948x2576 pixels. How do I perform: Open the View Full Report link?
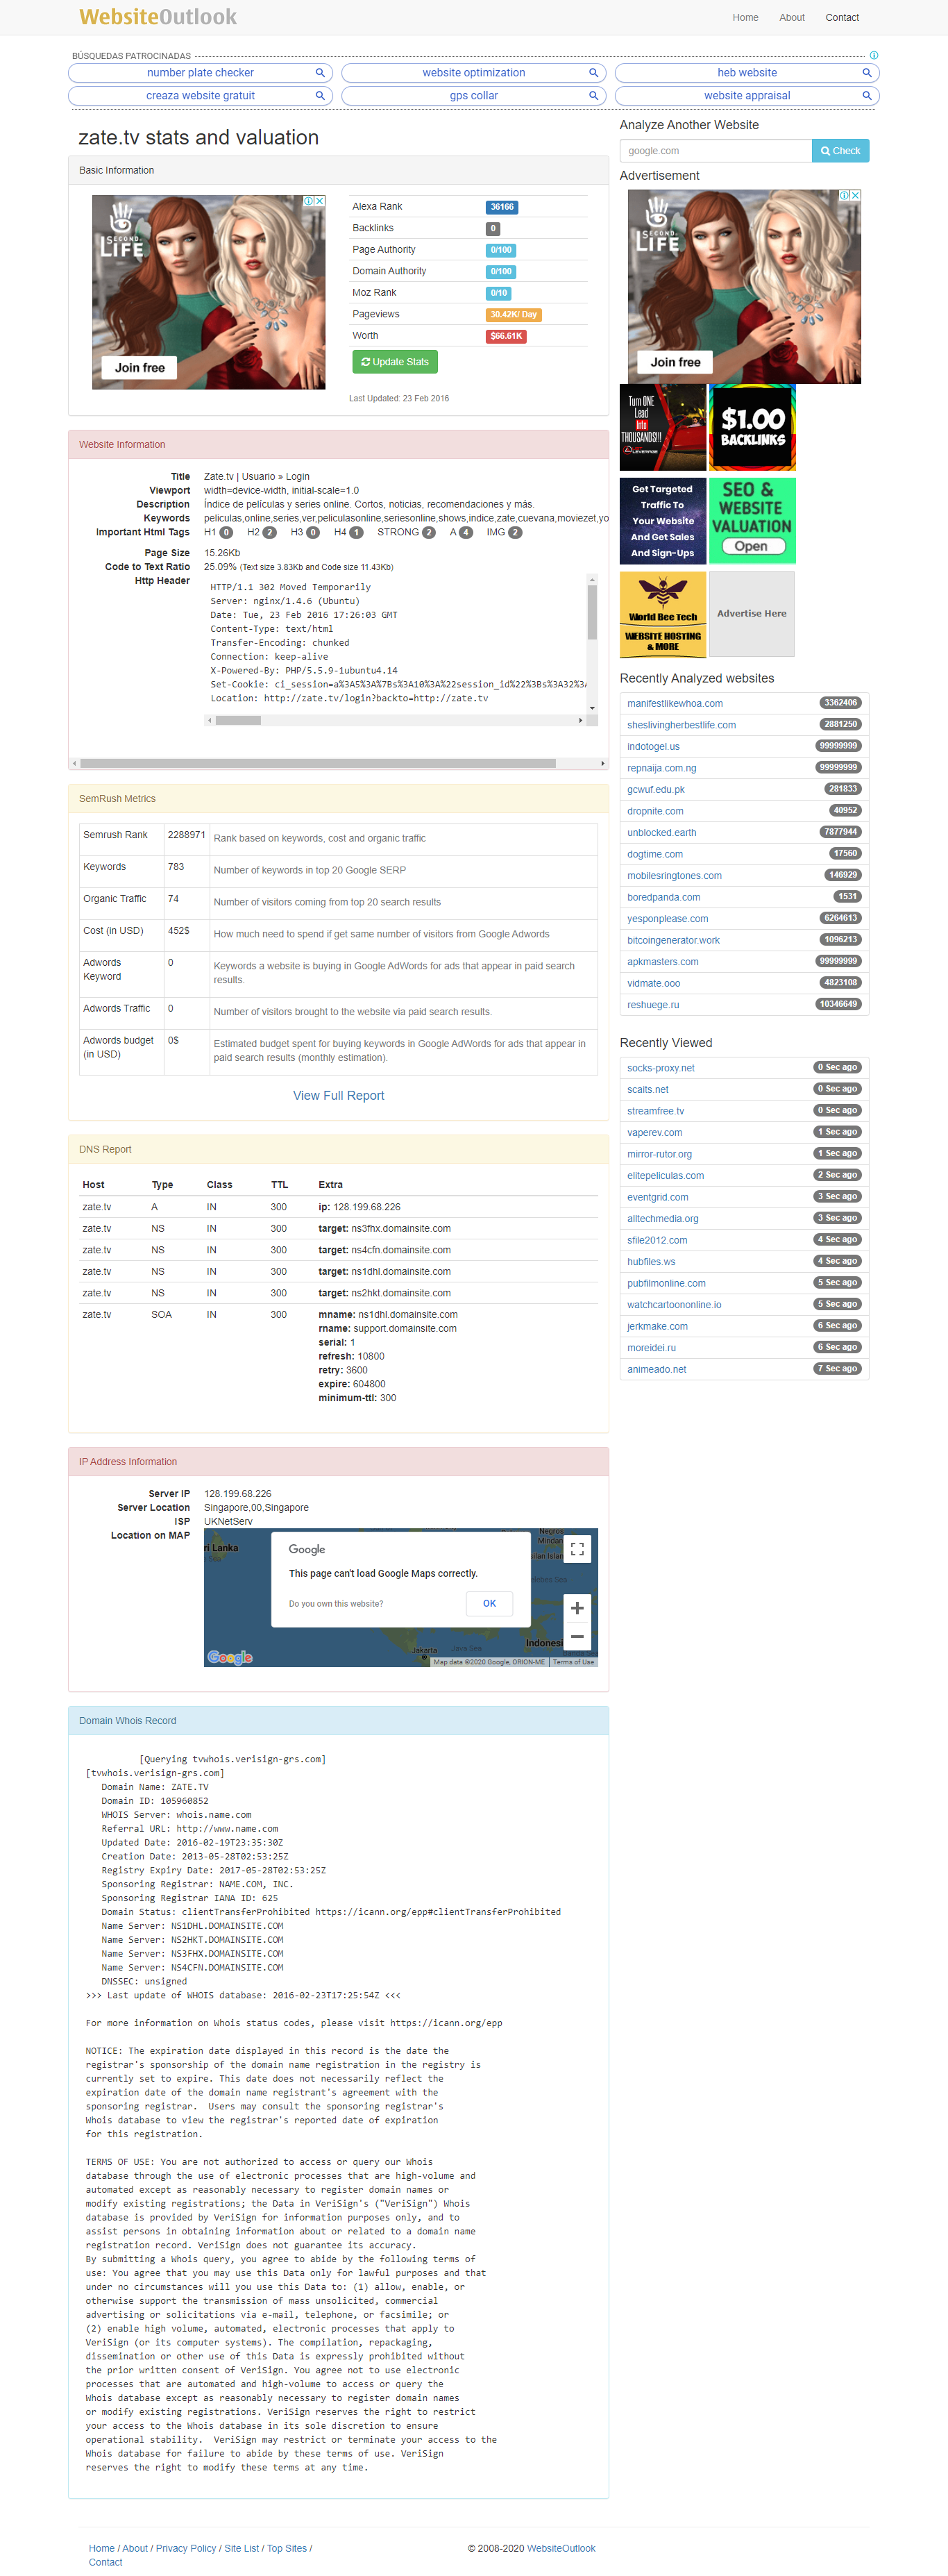338,1096
